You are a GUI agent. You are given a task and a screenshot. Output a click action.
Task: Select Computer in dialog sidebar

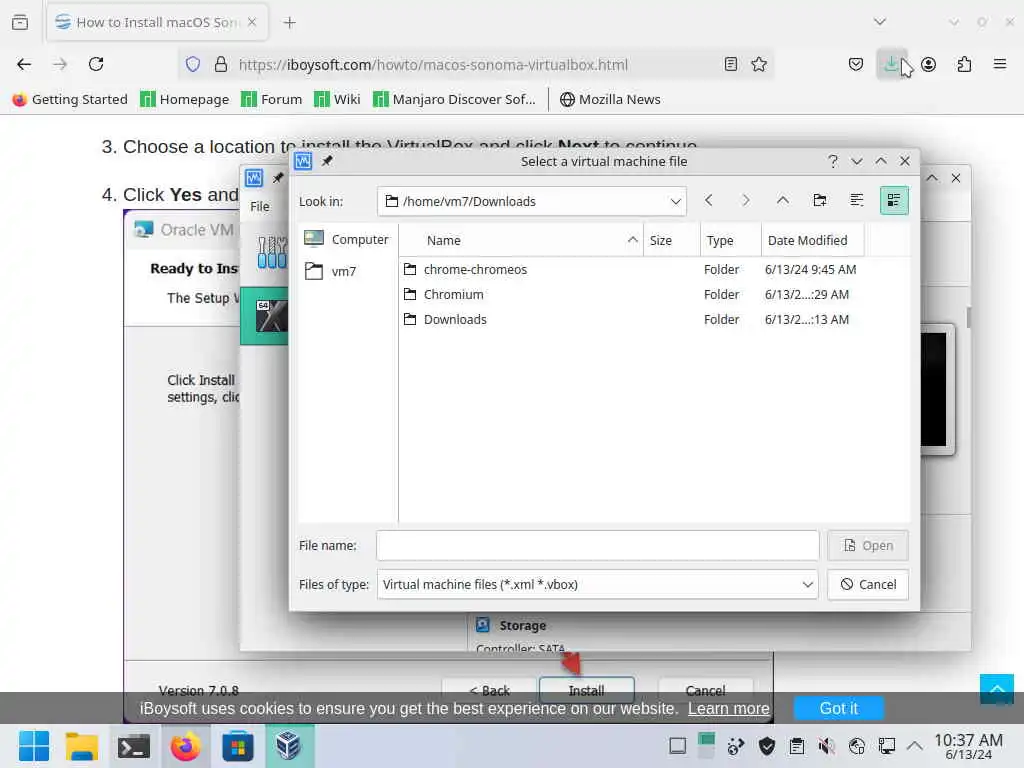pyautogui.click(x=347, y=240)
